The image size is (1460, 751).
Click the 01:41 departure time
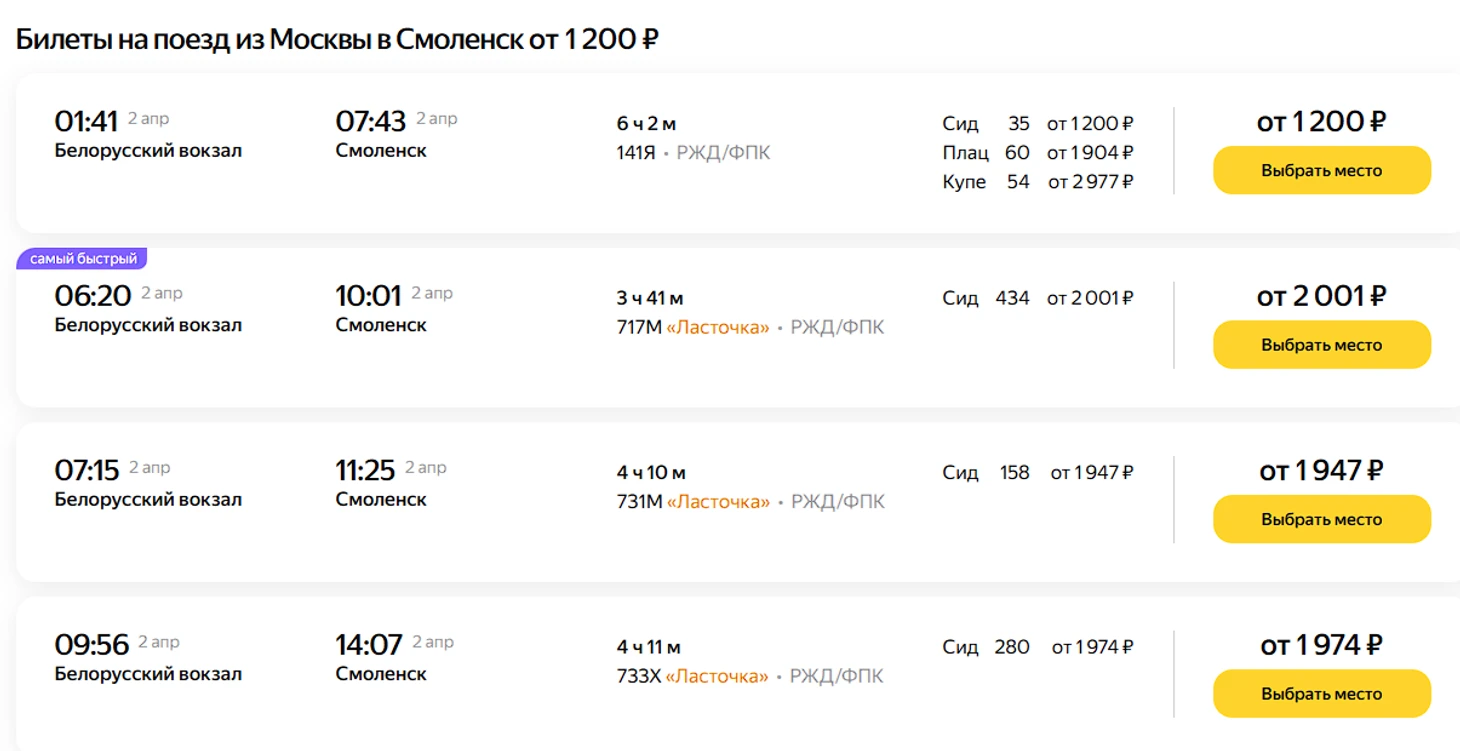[86, 122]
